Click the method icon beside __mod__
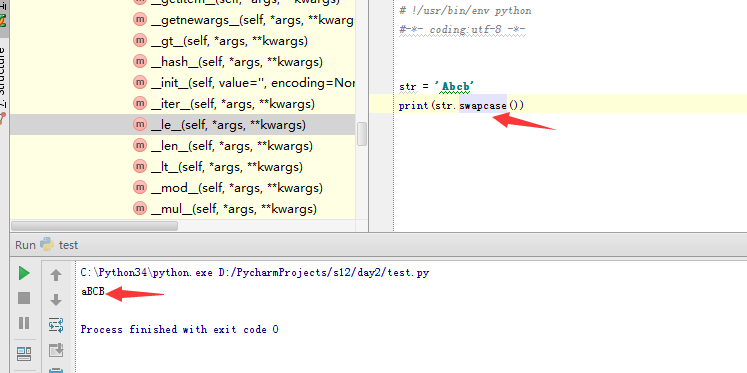Viewport: 747px width, 373px height. pos(140,187)
